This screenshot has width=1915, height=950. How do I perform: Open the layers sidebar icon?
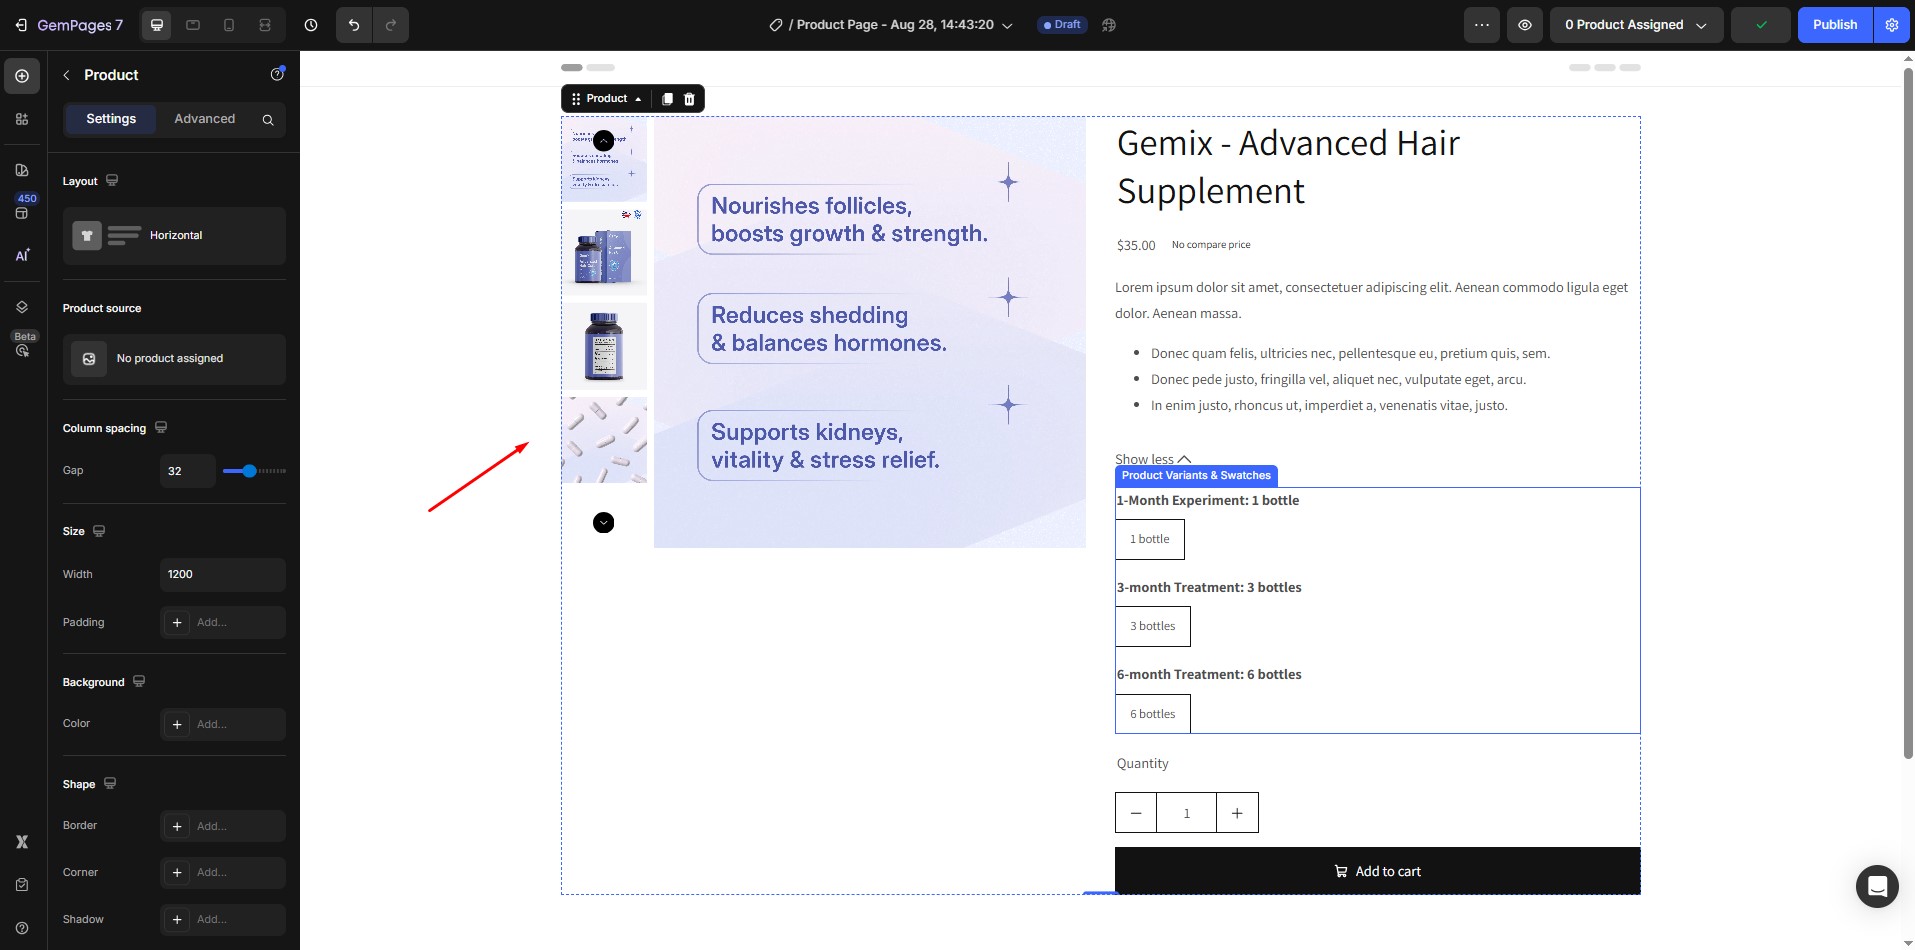(x=22, y=307)
